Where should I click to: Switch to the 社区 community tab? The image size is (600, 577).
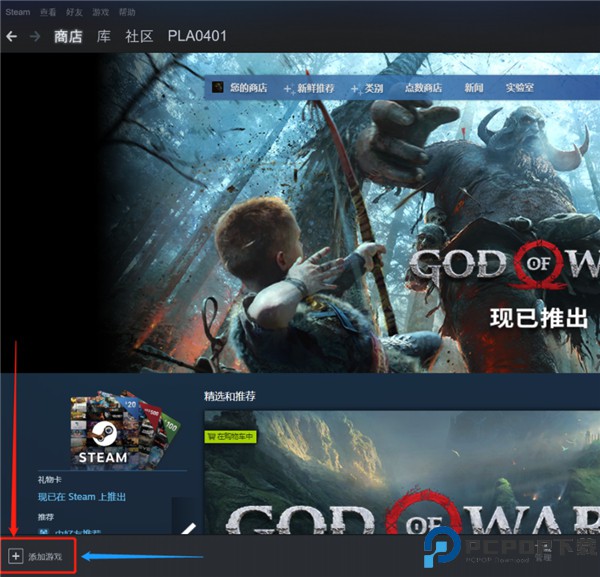click(139, 37)
